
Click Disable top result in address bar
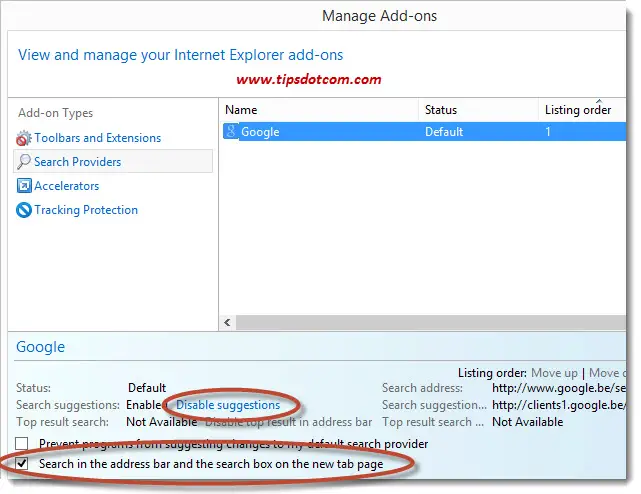click(x=289, y=422)
